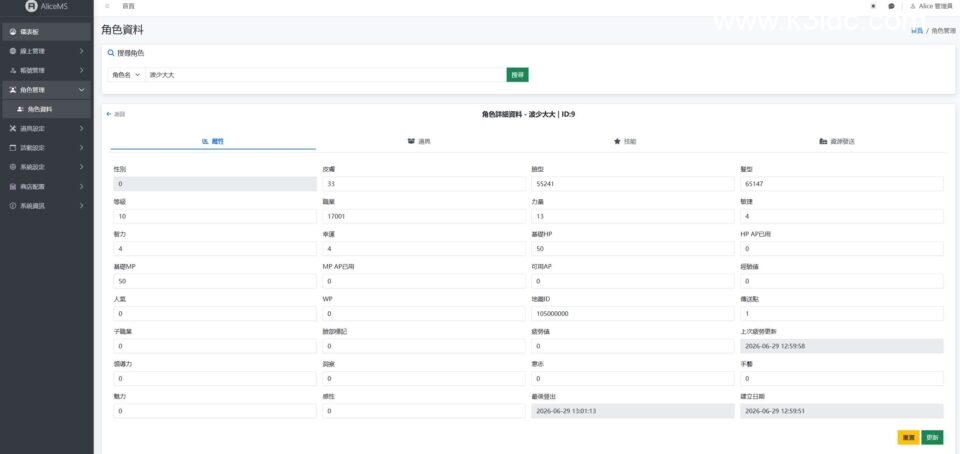Viewport: 960px width, 454px height.
Task: Click the 活動設定 calendar icon
Action: pyautogui.click(x=13, y=147)
